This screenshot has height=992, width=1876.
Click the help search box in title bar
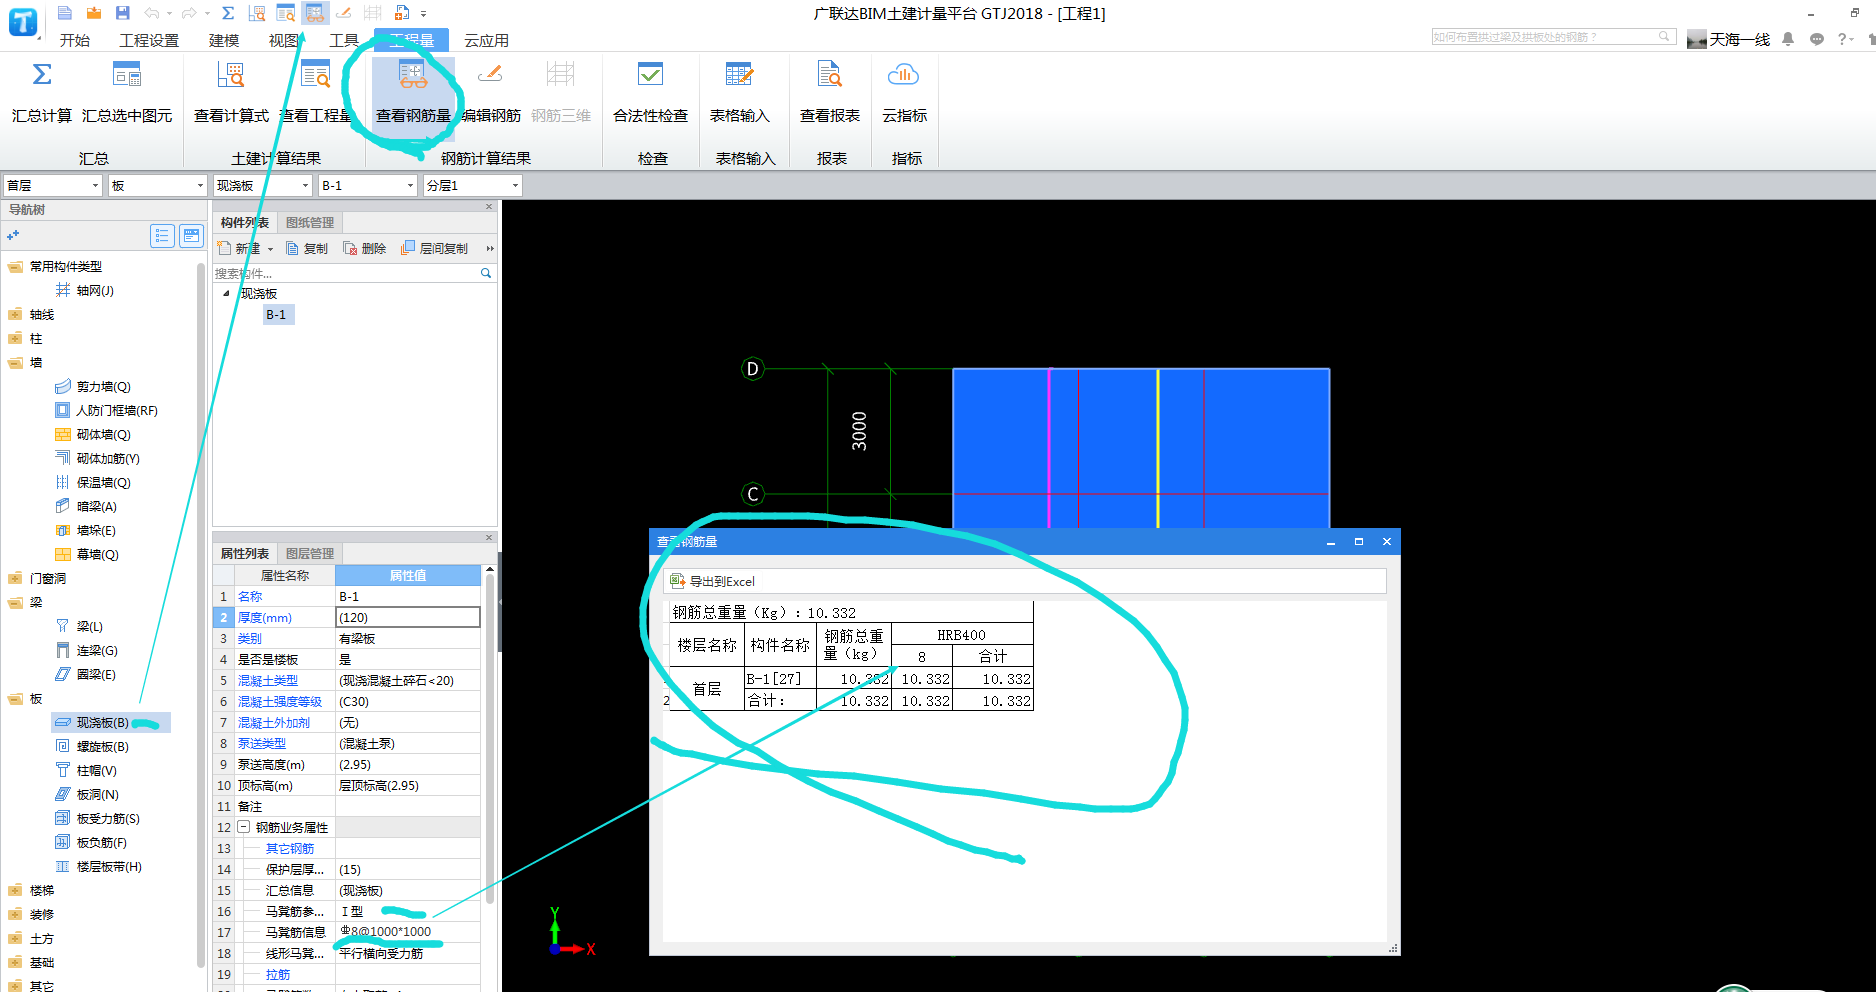point(1552,37)
